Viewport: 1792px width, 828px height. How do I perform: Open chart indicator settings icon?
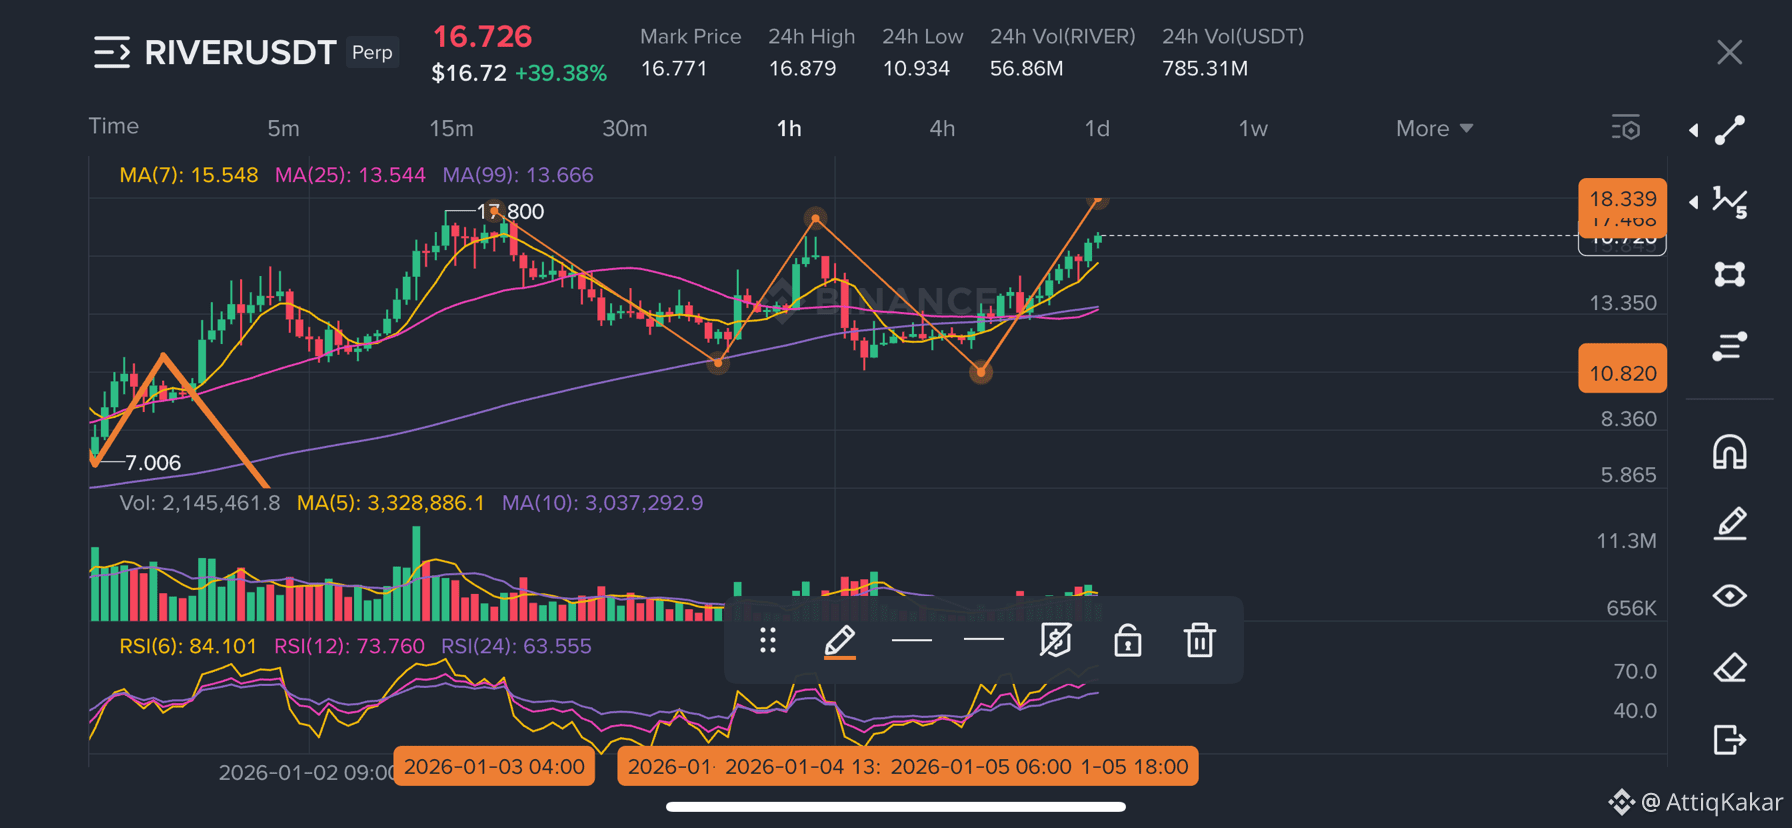coord(1626,128)
